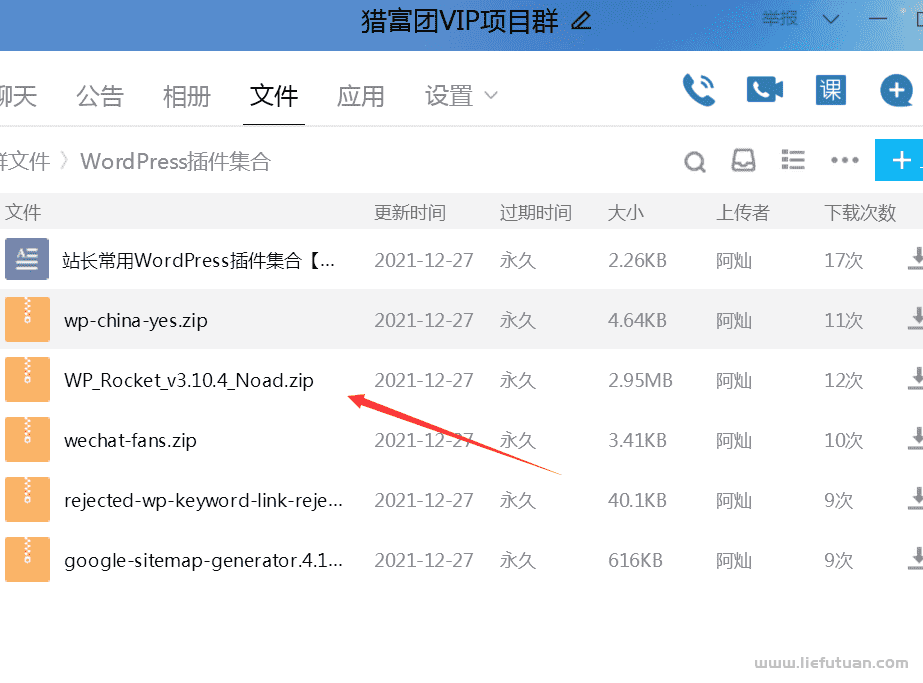The width and height of the screenshot is (923, 683).
Task: Click the blue upload plus button
Action: pyautogui.click(x=899, y=160)
